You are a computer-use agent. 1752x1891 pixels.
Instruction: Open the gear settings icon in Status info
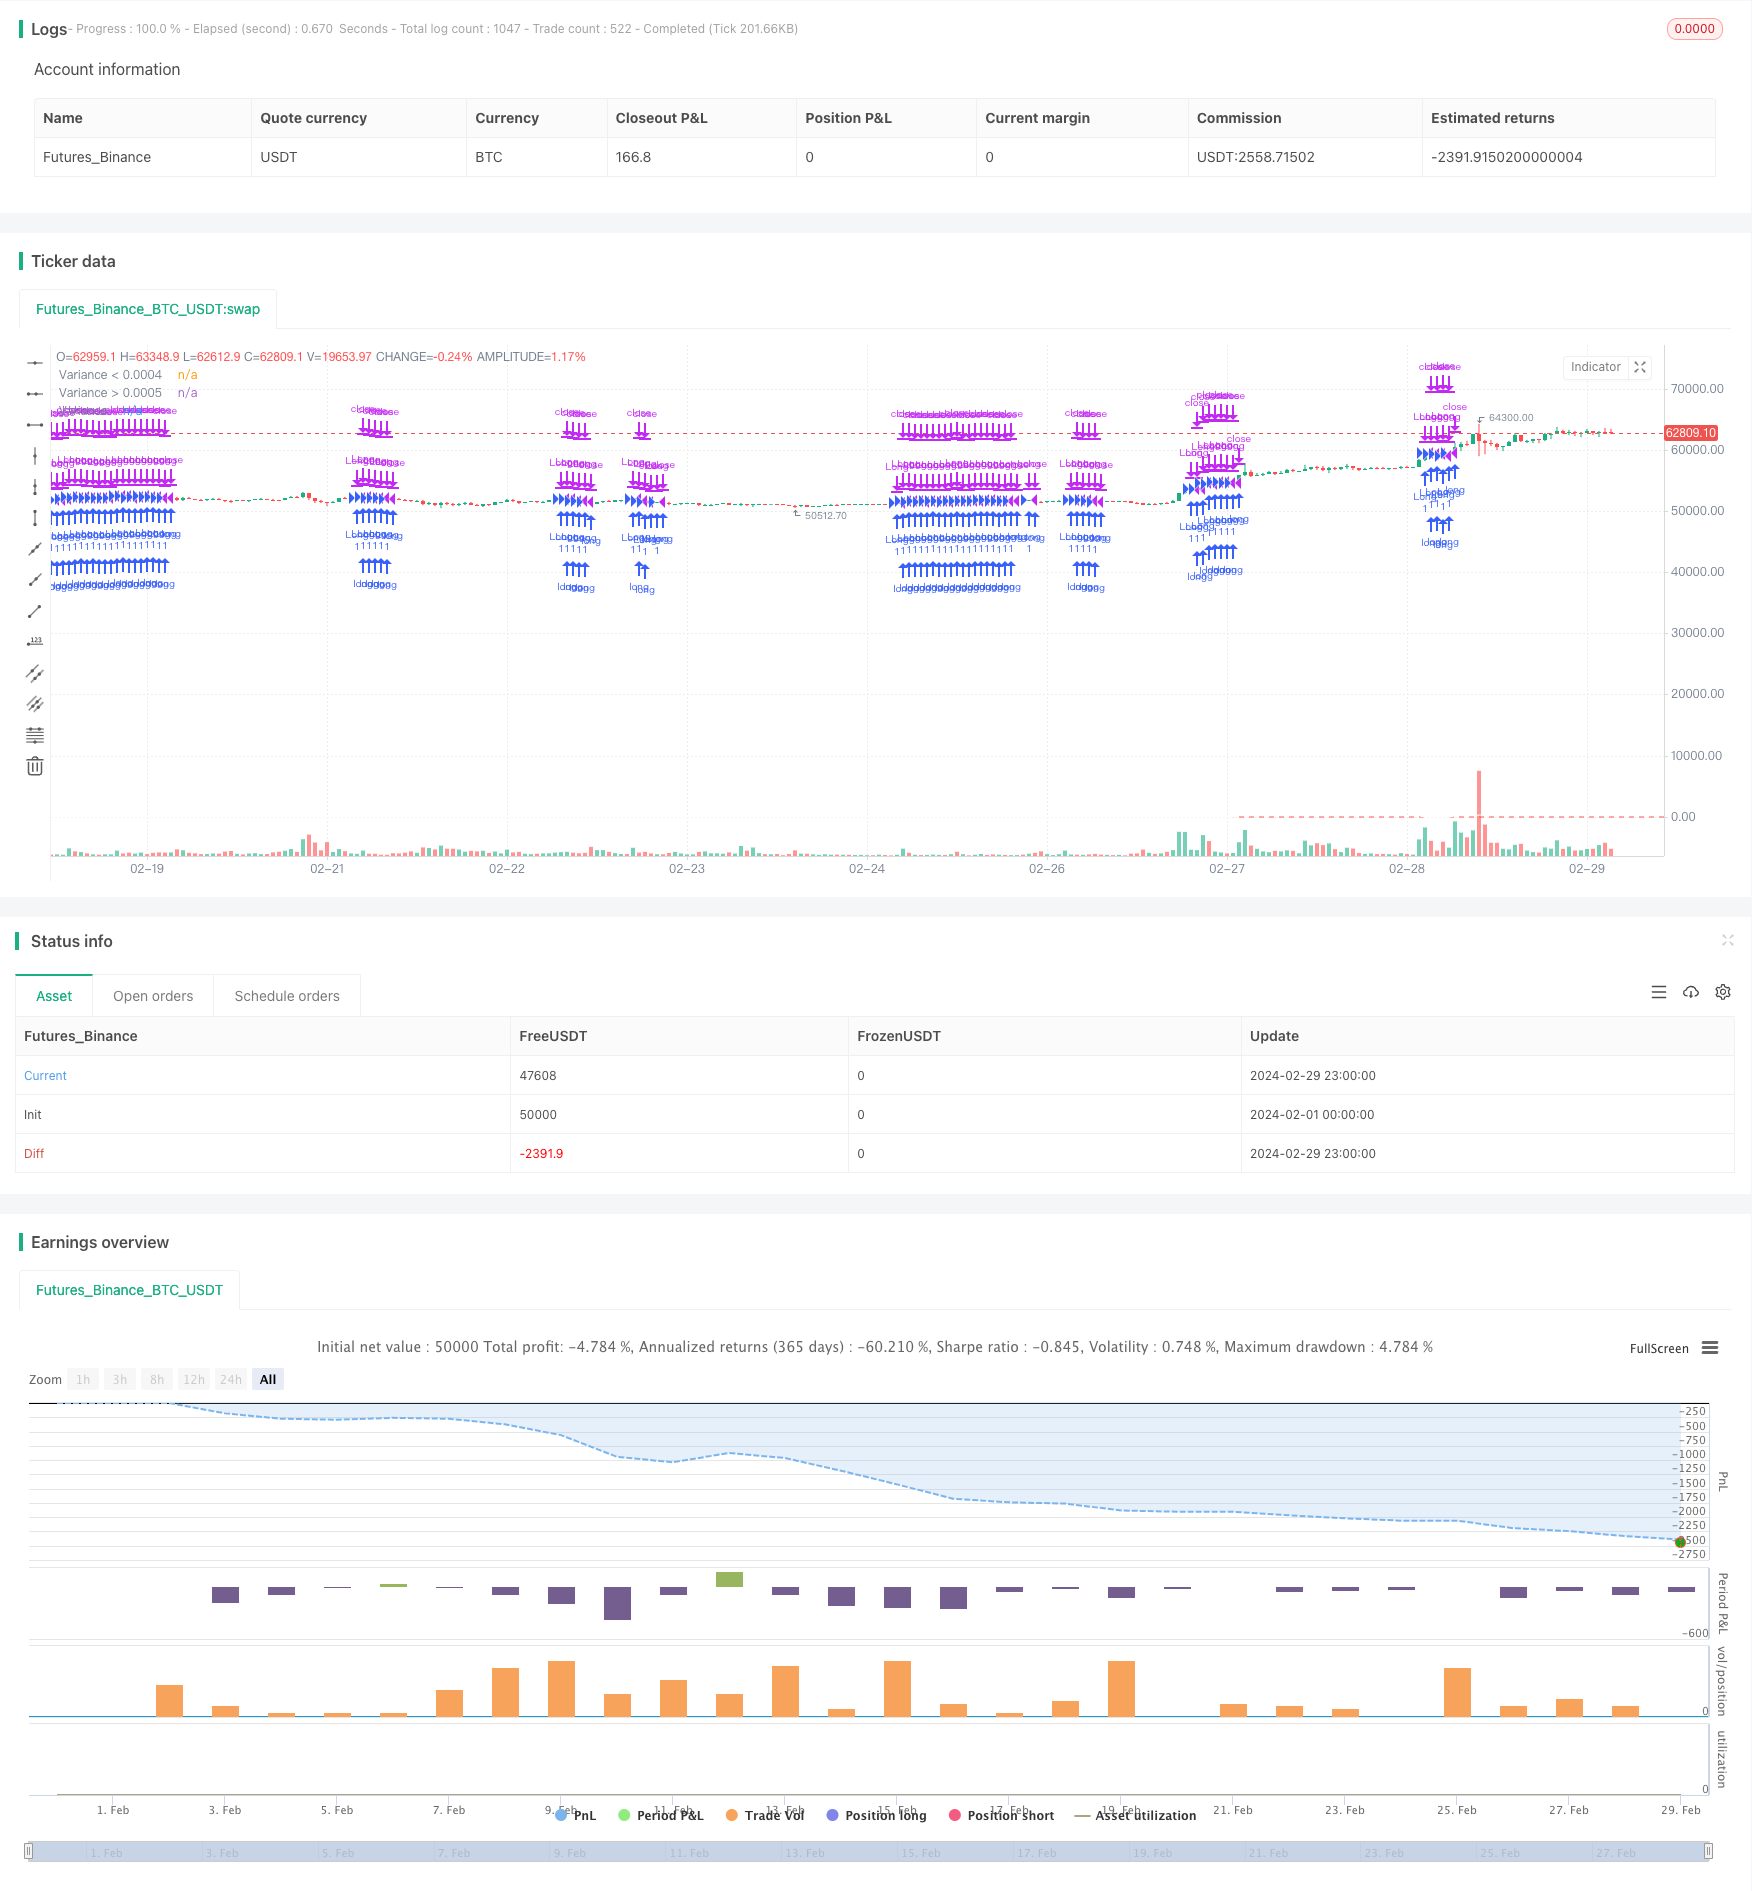(1723, 992)
